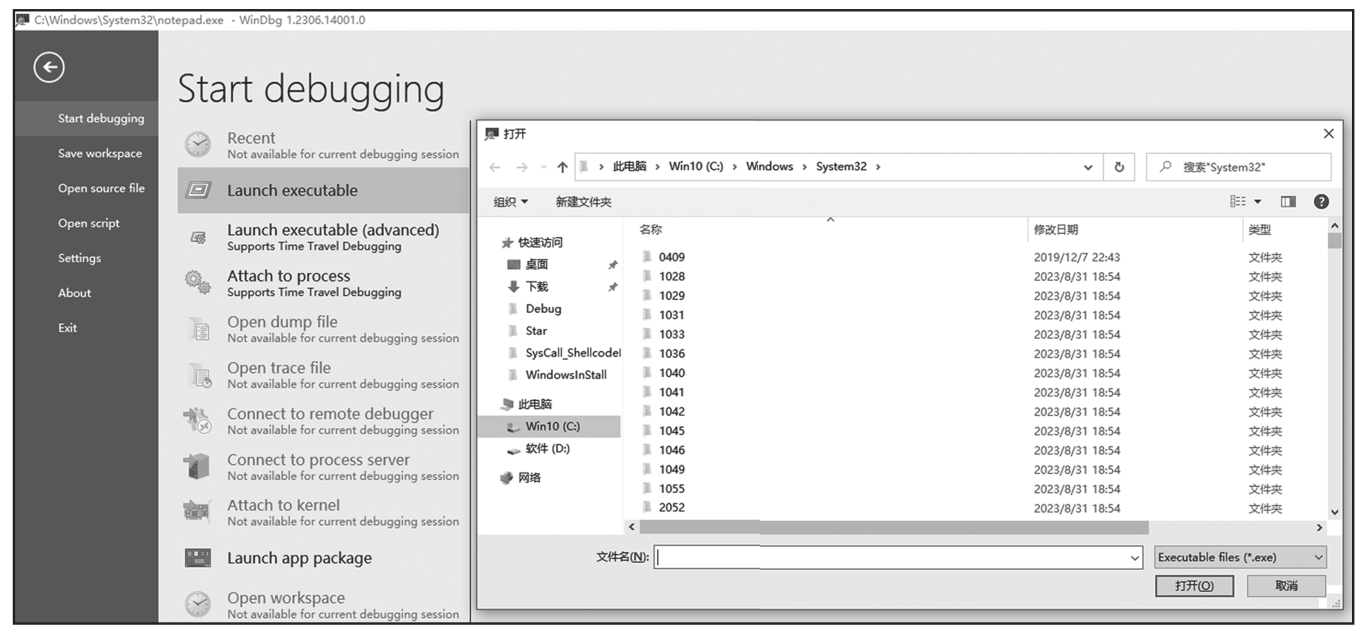Click the 搜索"System32" search box

1239,167
